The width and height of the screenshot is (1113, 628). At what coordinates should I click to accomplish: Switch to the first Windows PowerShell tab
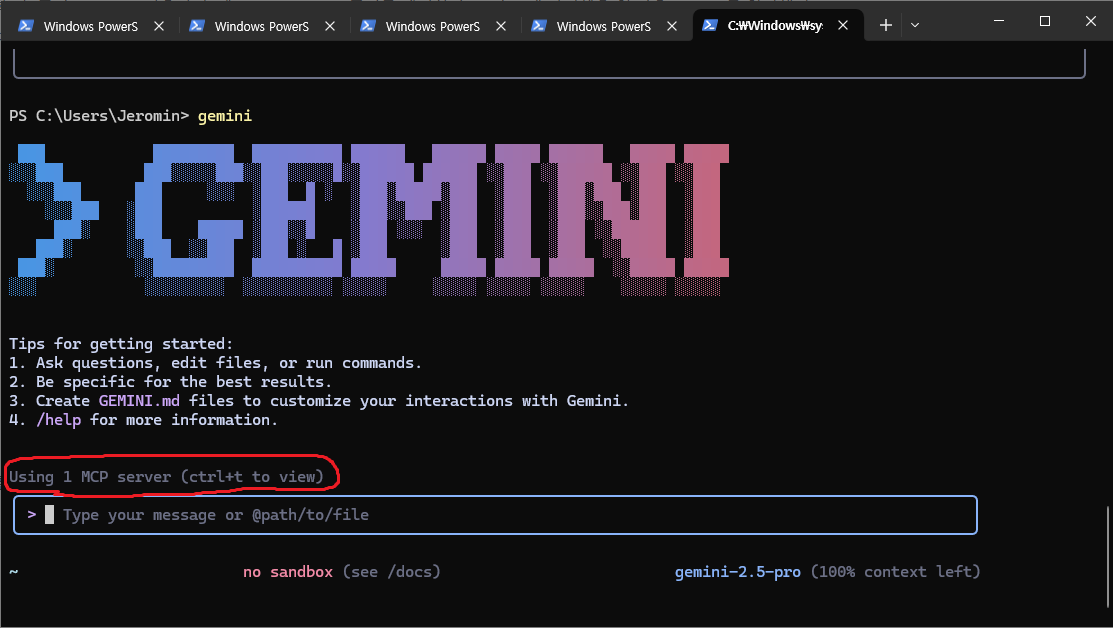(x=90, y=26)
